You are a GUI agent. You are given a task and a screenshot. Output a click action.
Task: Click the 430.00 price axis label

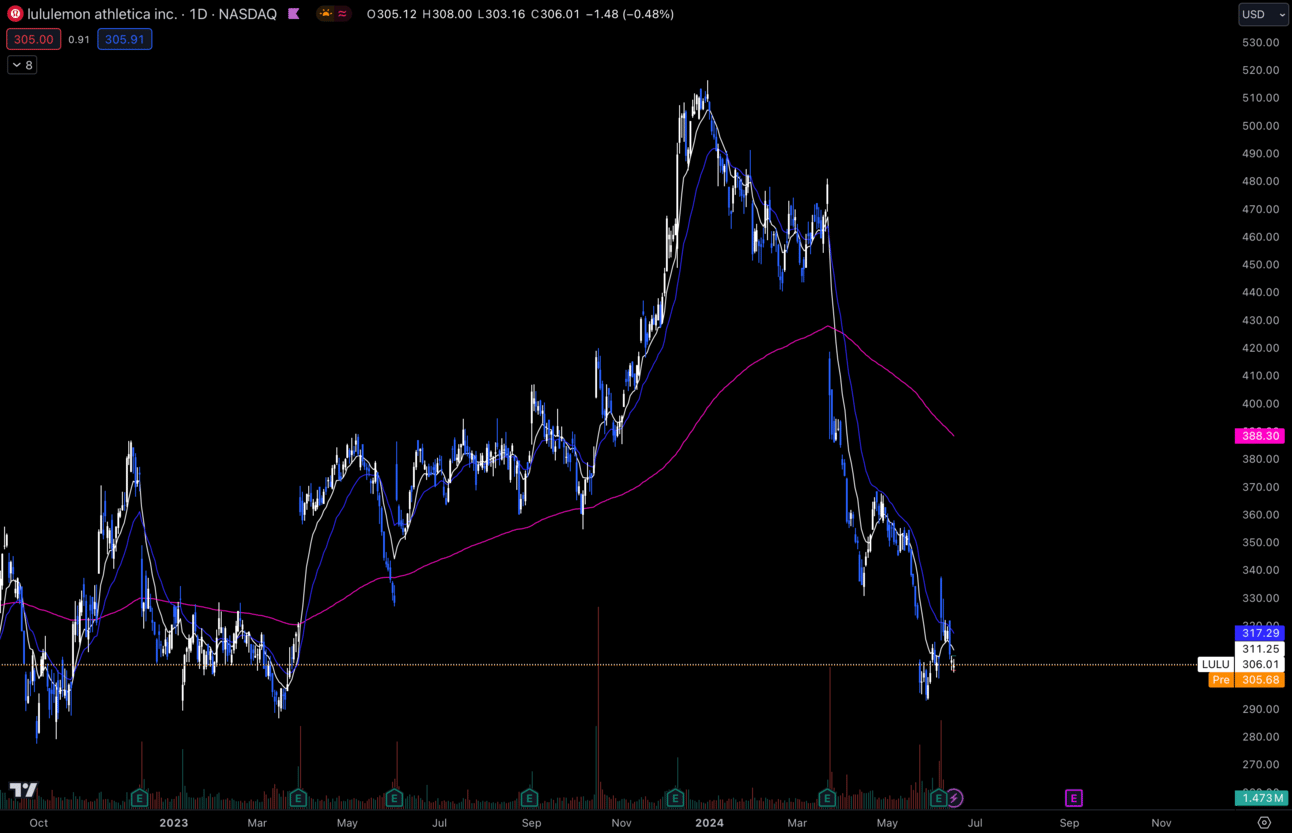click(x=1260, y=320)
